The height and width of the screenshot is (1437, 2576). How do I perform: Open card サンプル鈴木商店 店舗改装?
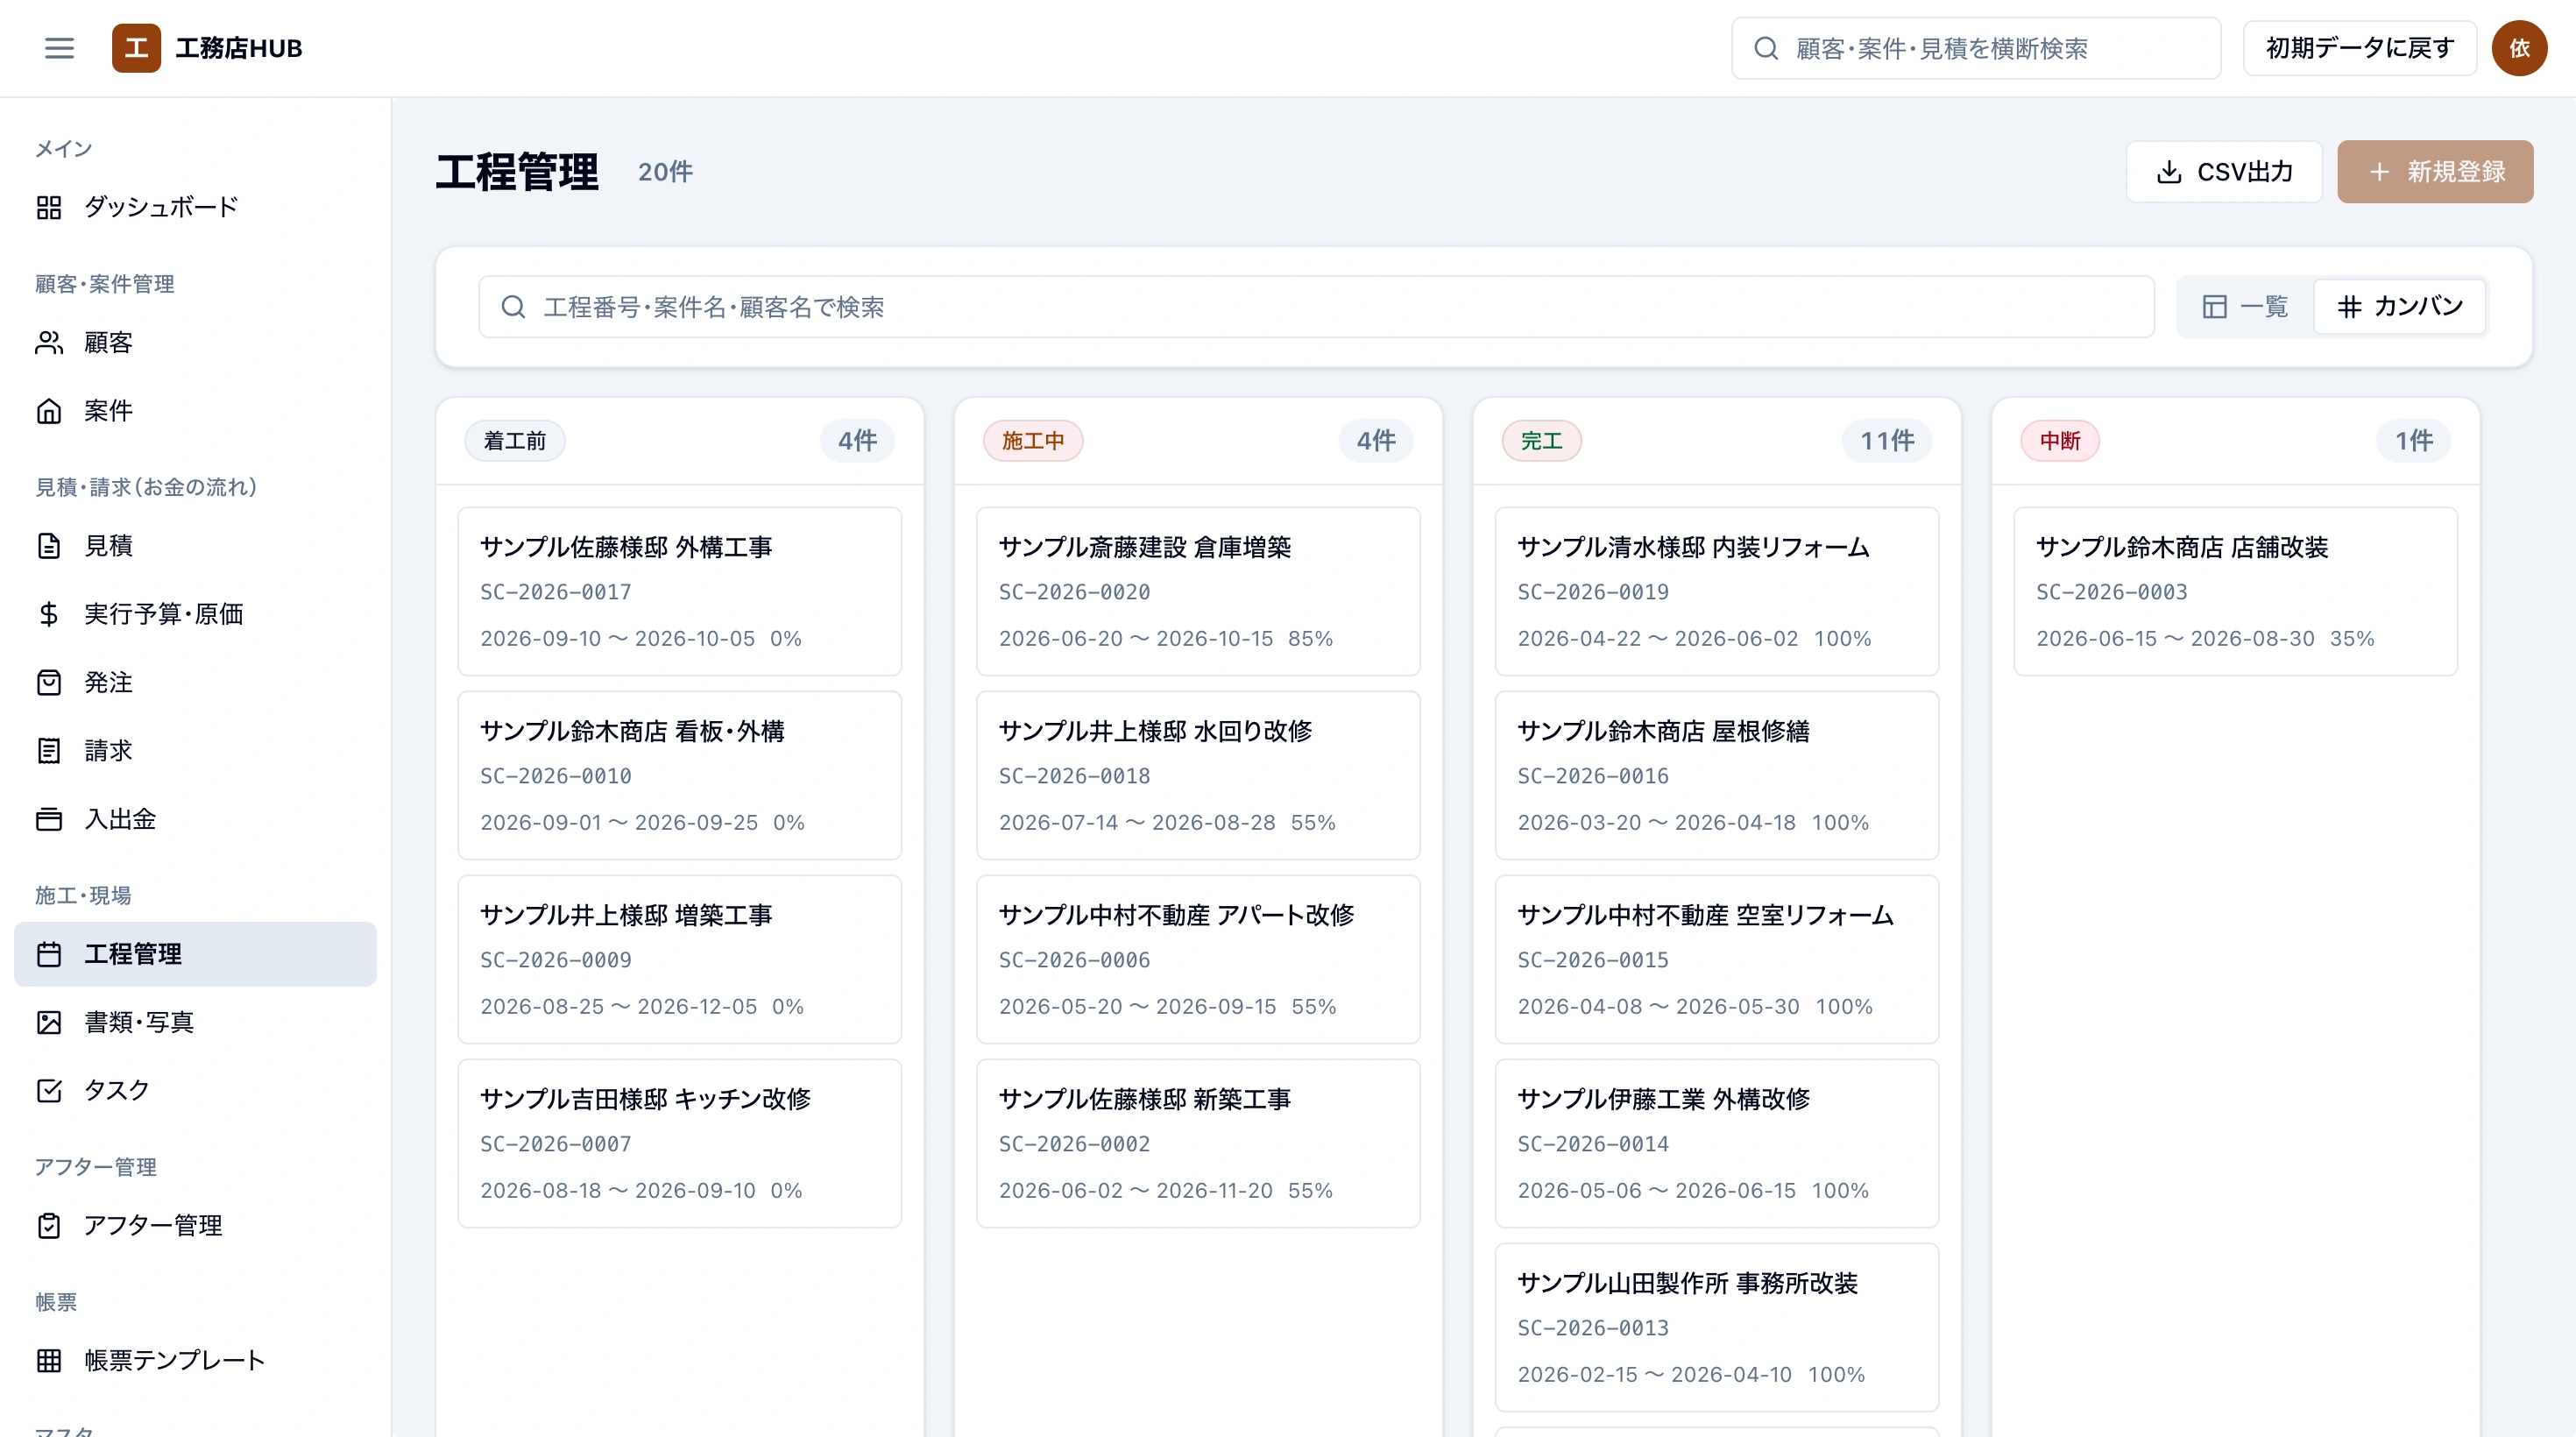[2236, 592]
